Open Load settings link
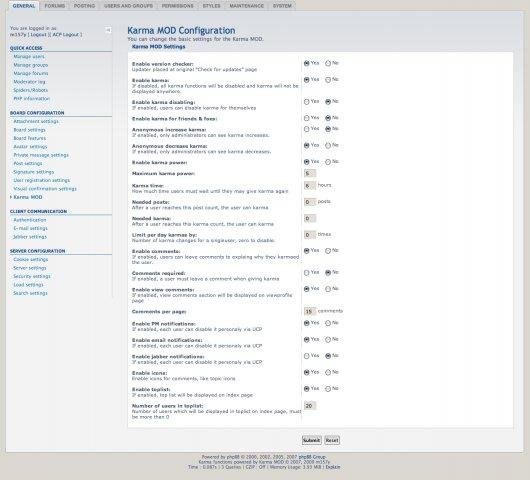530x480 pixels. 28,285
